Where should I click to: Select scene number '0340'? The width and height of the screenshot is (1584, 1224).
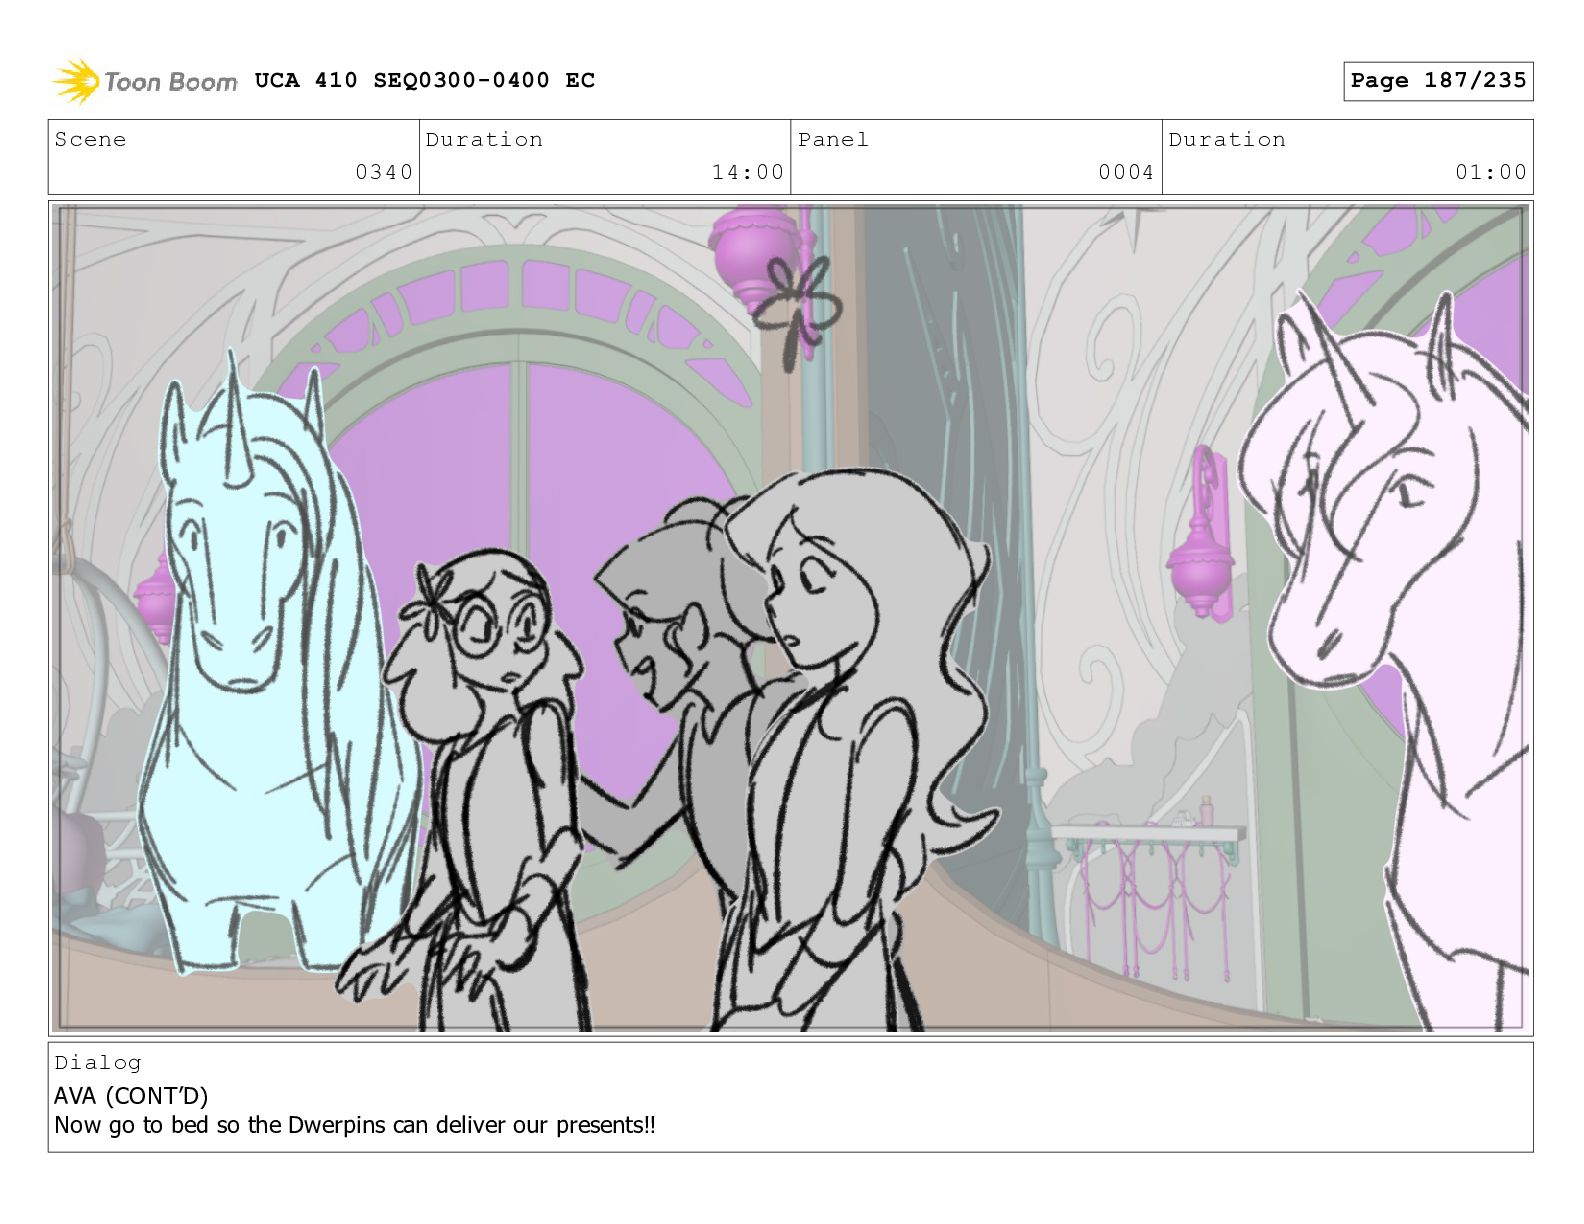(x=384, y=172)
